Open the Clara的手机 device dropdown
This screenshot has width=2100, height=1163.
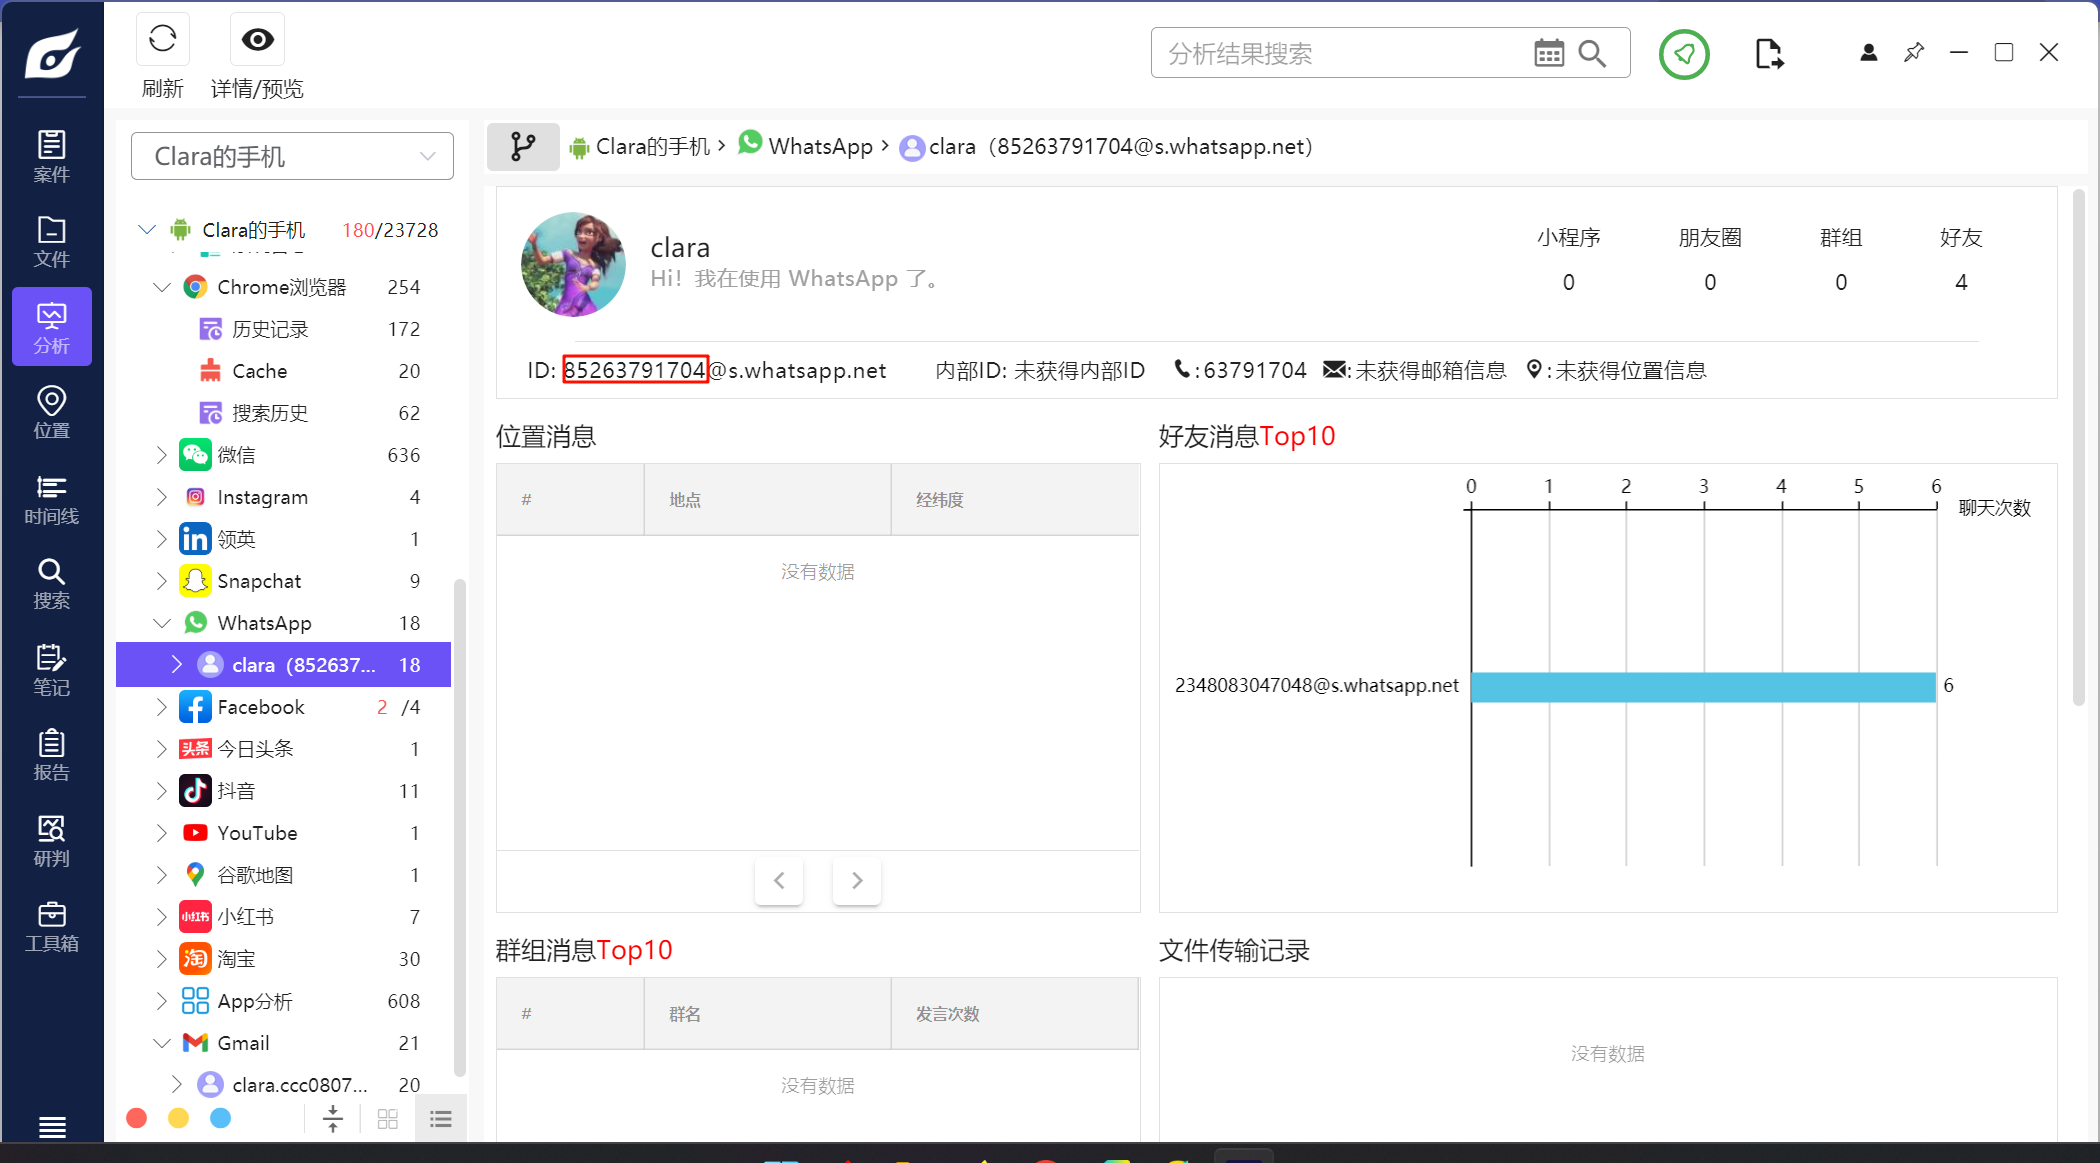(x=292, y=156)
